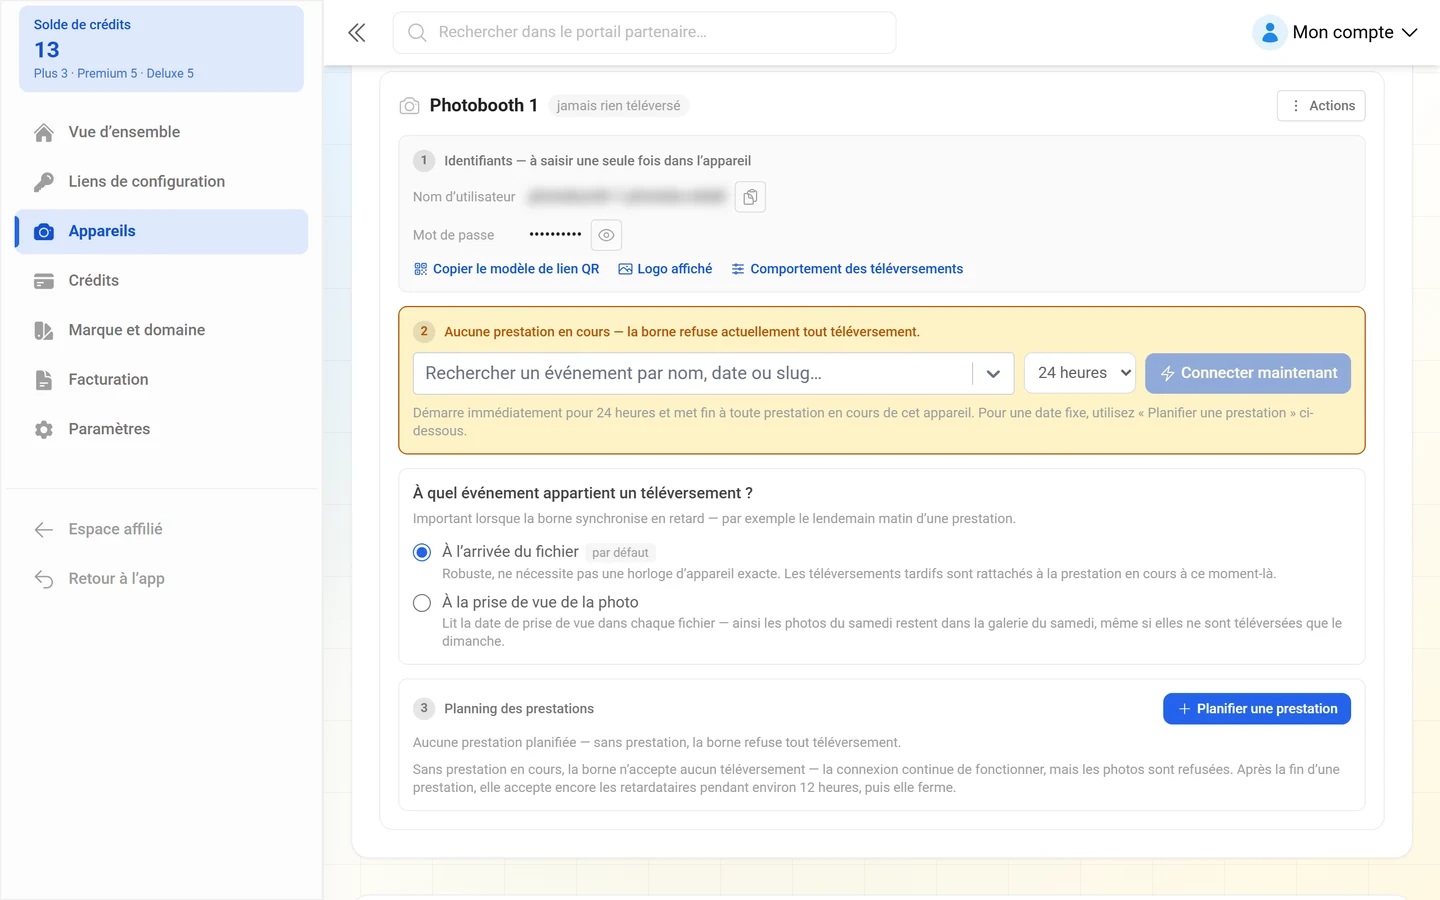Click the camera icon beside Photobooth 1
Image resolution: width=1440 pixels, height=900 pixels.
pos(409,106)
